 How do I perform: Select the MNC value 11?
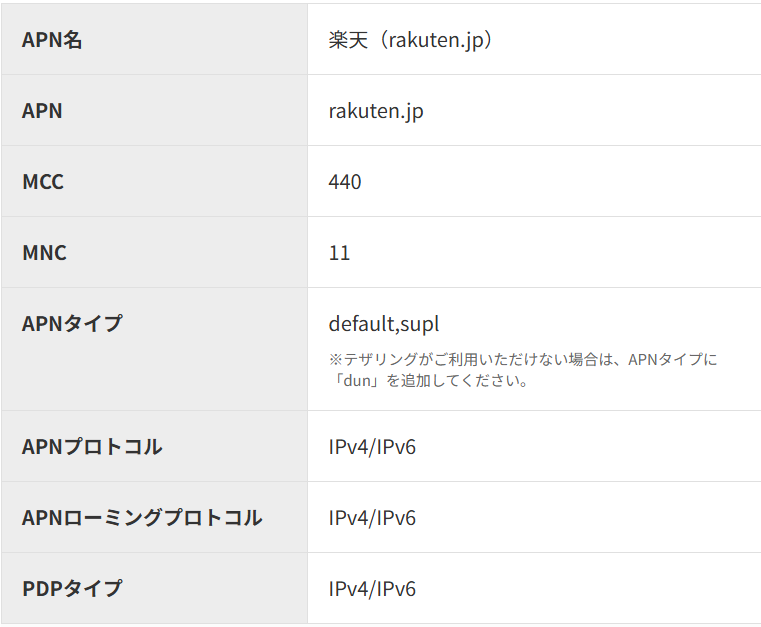tap(339, 253)
